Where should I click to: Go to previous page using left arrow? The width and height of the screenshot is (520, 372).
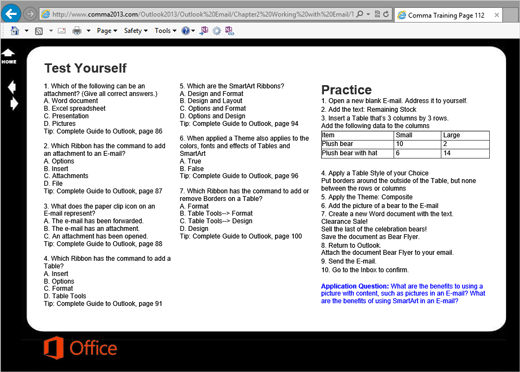pos(12,87)
